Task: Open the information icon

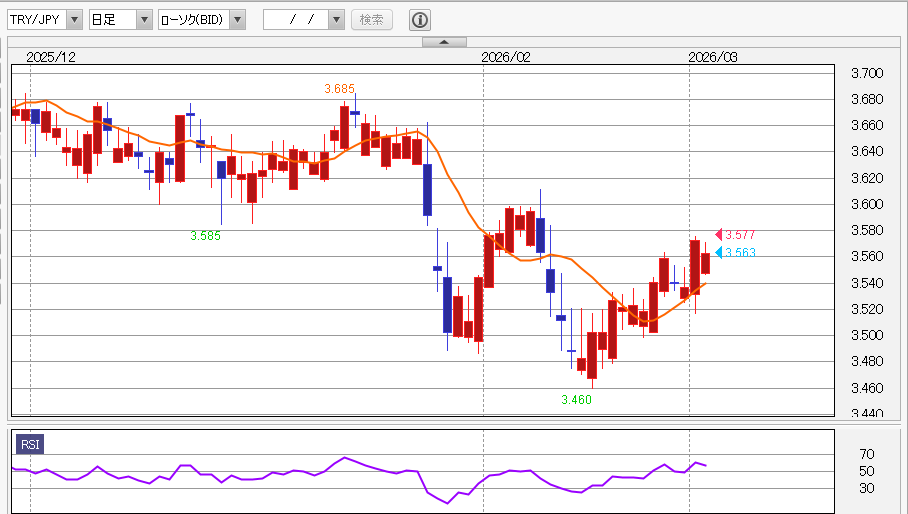Action: [420, 20]
